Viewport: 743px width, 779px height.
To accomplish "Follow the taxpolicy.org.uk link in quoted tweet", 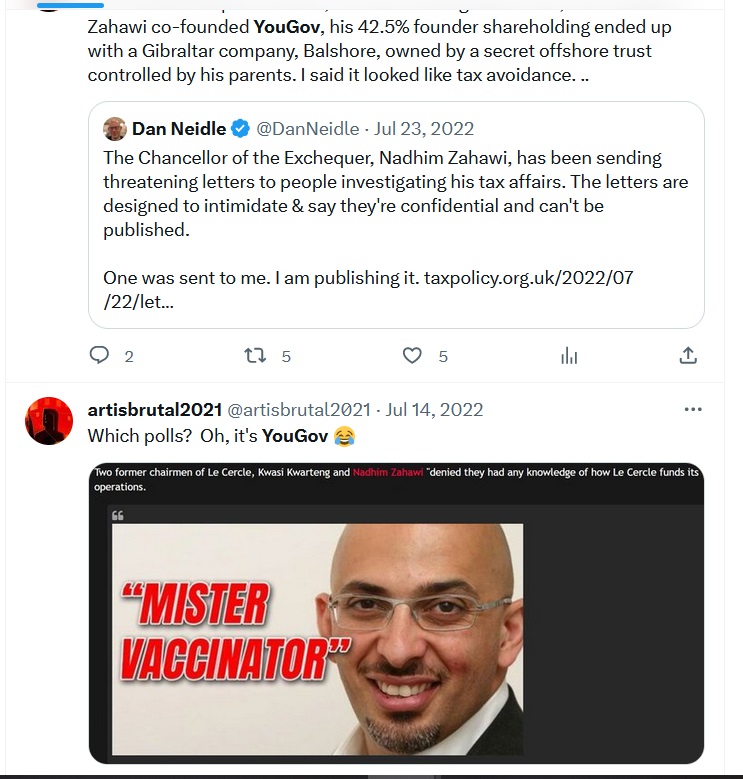I will point(368,290).
